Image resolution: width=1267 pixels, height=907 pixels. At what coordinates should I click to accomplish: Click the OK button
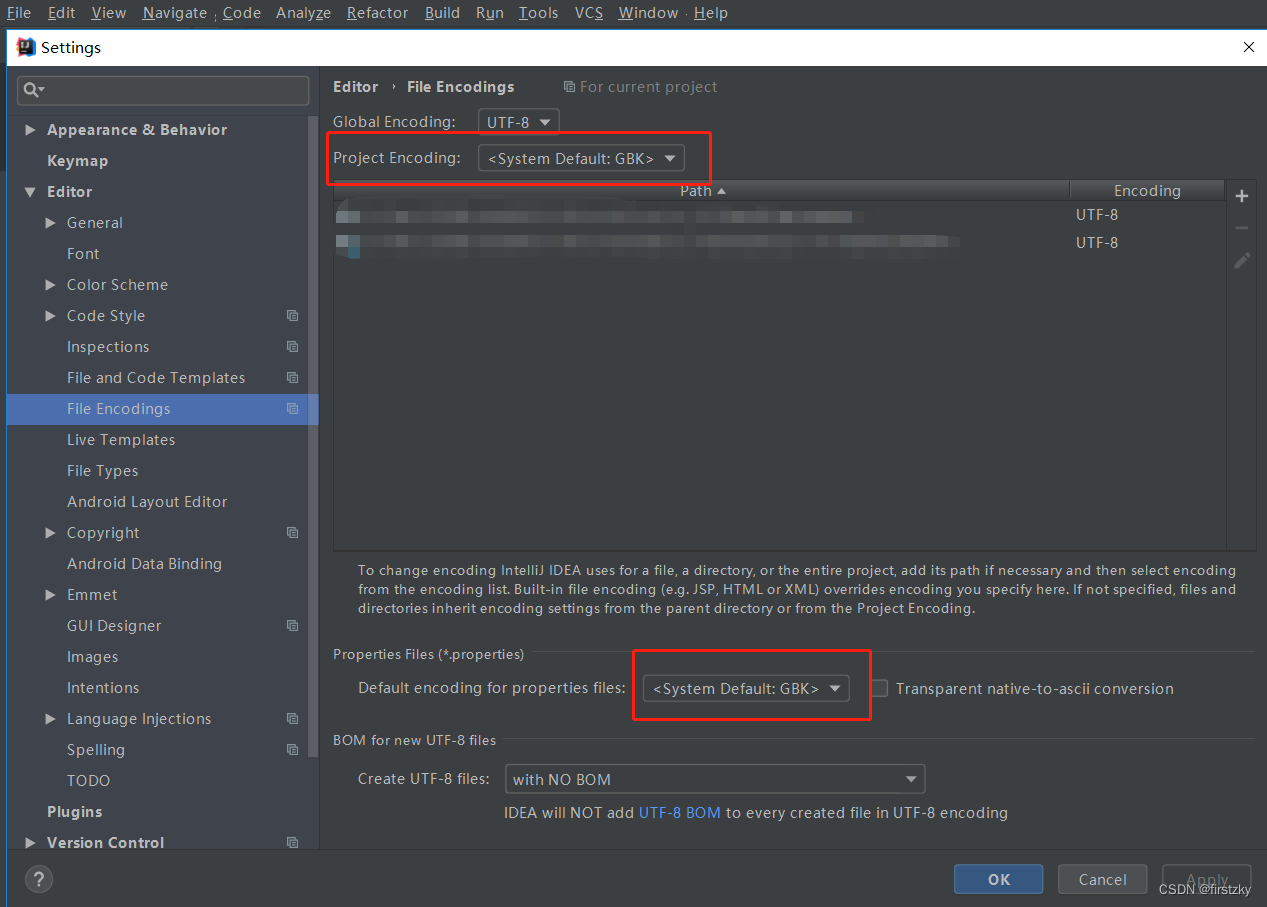pos(999,879)
